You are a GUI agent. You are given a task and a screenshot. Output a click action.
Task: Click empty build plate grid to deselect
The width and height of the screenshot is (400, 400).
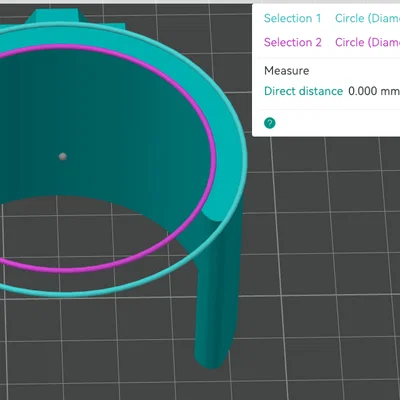[x=317, y=267]
